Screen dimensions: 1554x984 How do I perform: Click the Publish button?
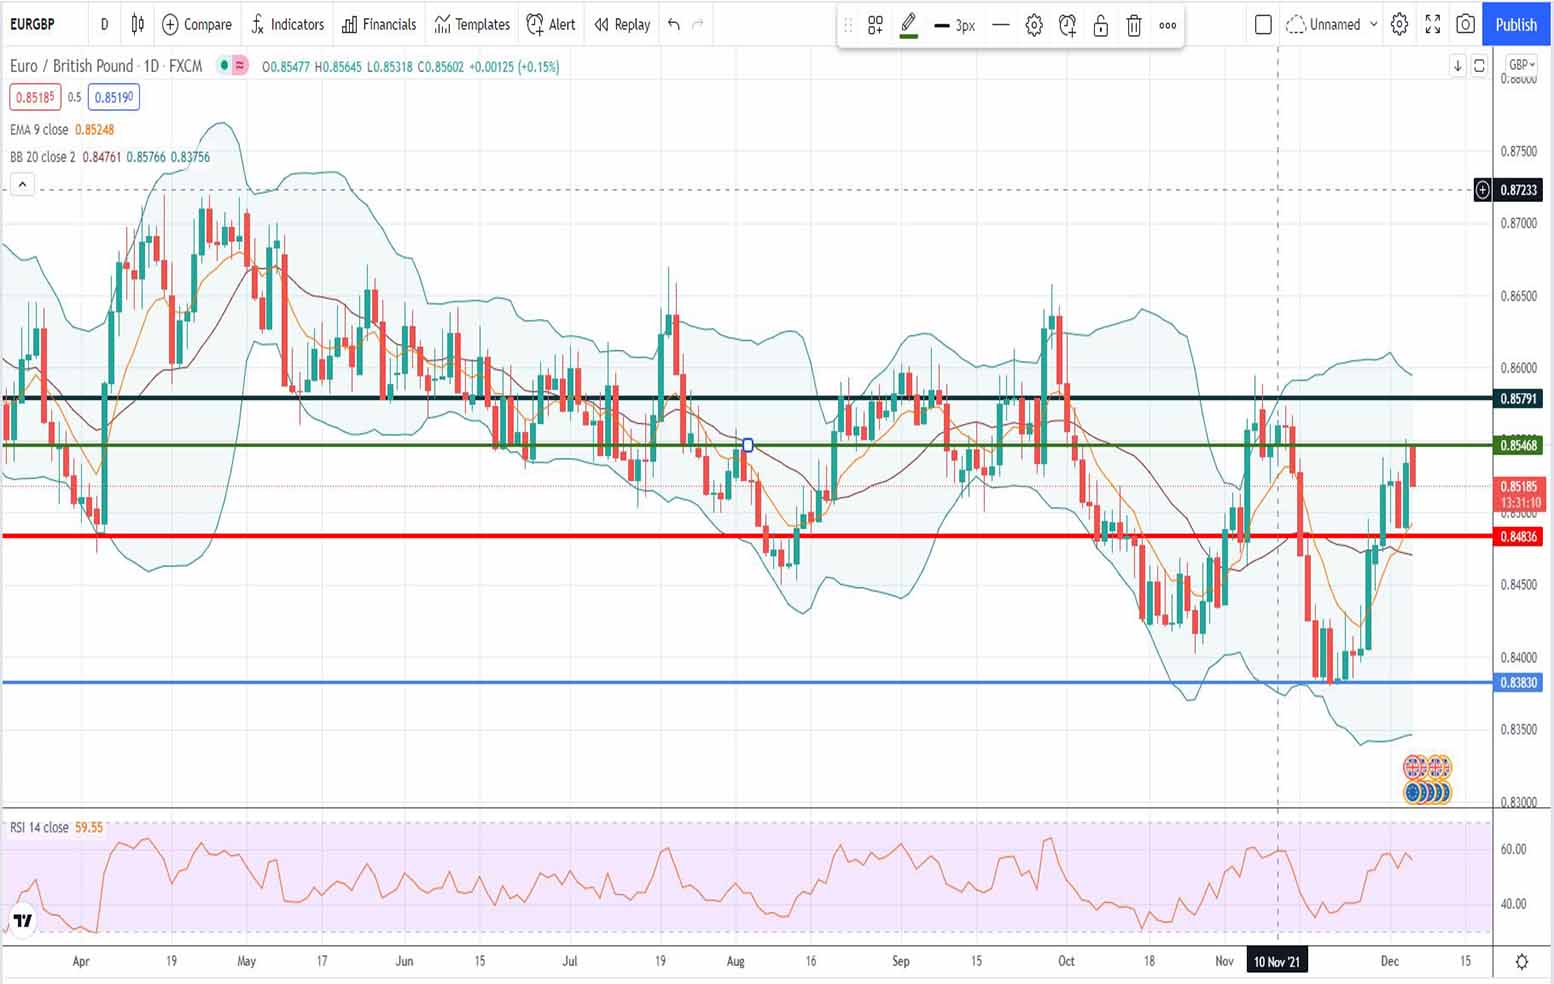pyautogui.click(x=1515, y=25)
